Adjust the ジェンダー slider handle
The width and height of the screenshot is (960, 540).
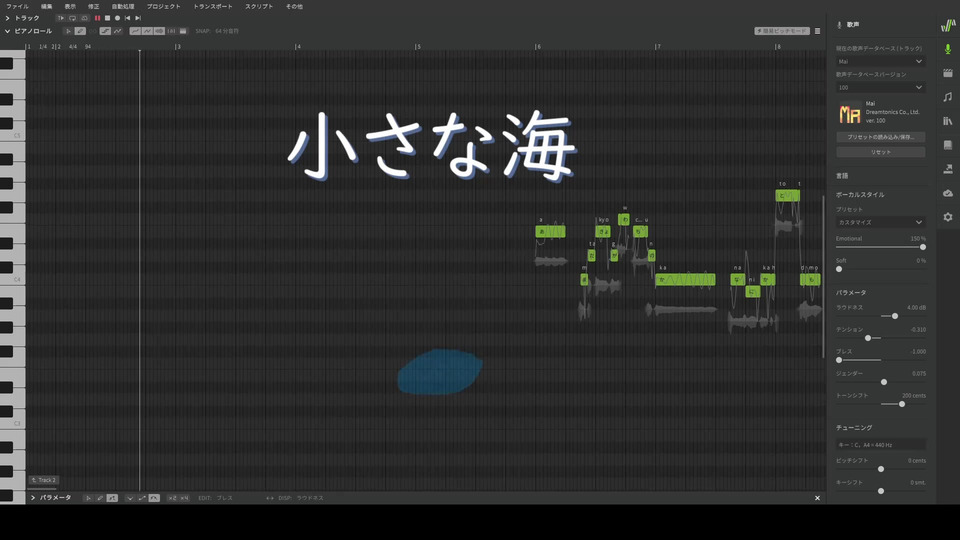coord(883,382)
